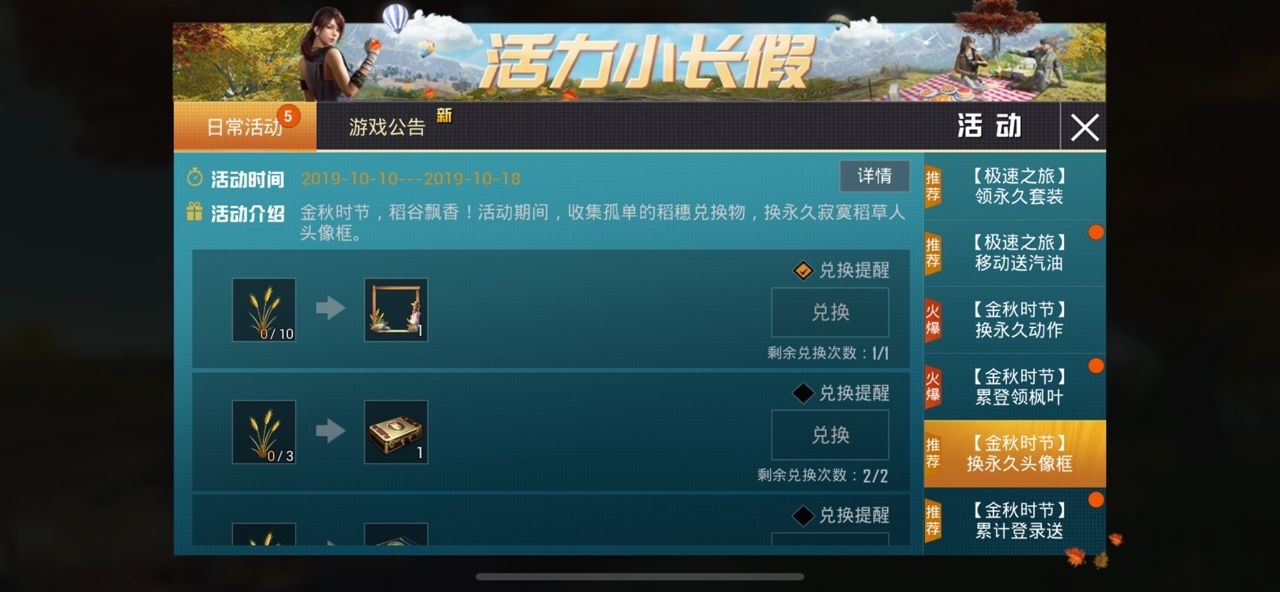Tap the wheat item icon showing 0/10
This screenshot has height=592, width=1280.
point(264,310)
